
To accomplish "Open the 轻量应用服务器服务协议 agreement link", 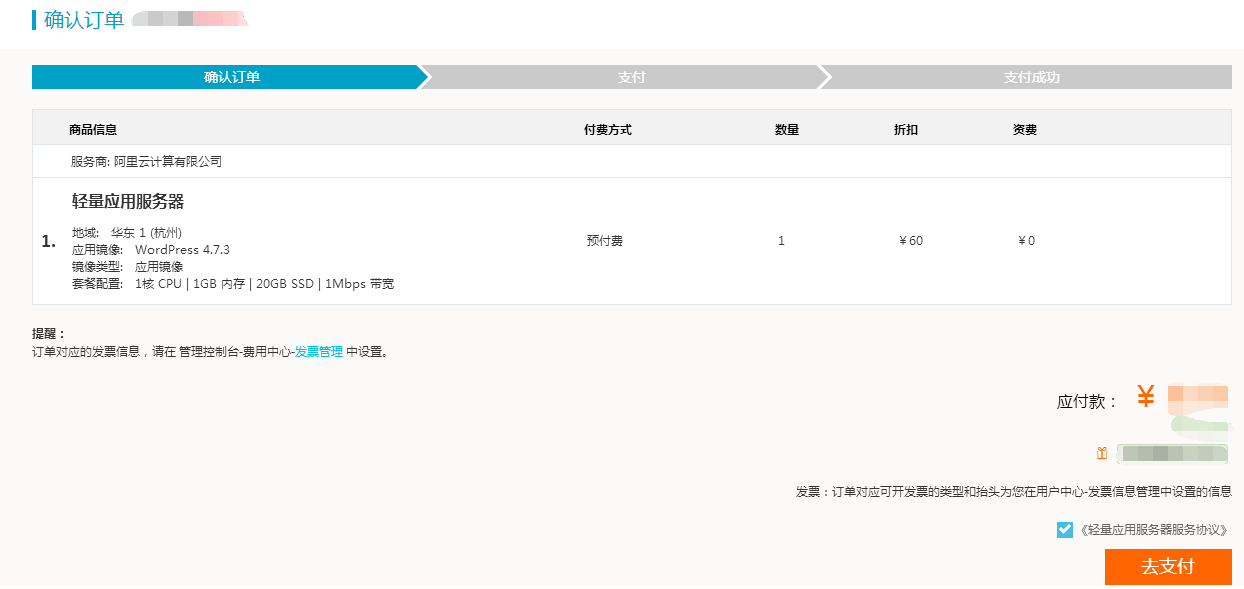I will (1154, 530).
